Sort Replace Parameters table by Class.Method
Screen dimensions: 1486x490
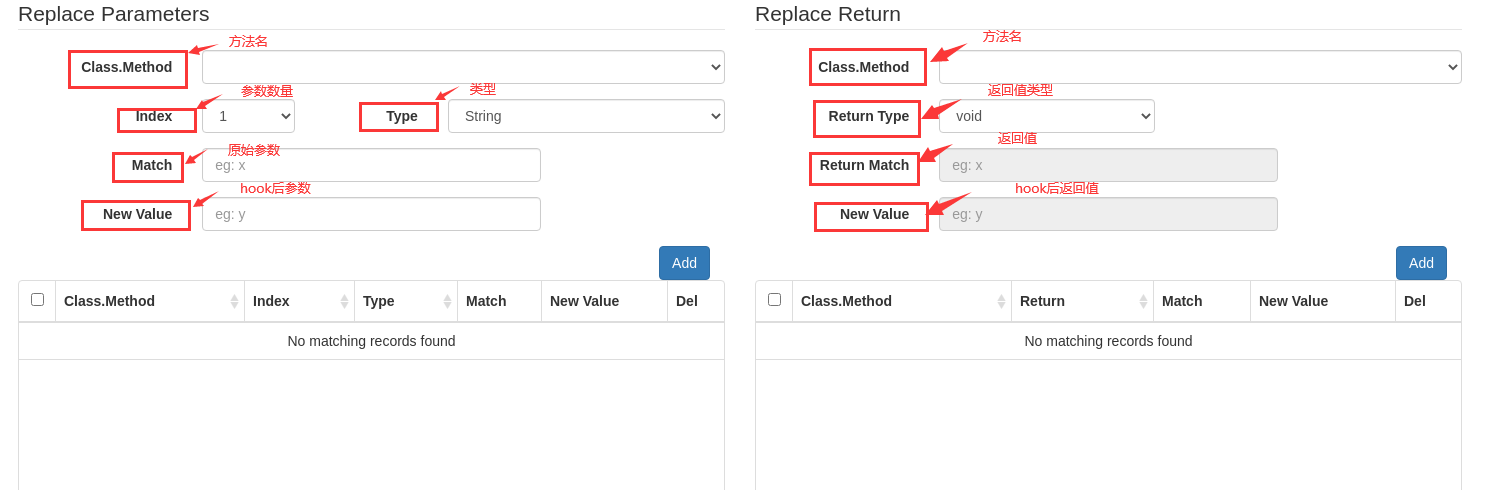150,301
